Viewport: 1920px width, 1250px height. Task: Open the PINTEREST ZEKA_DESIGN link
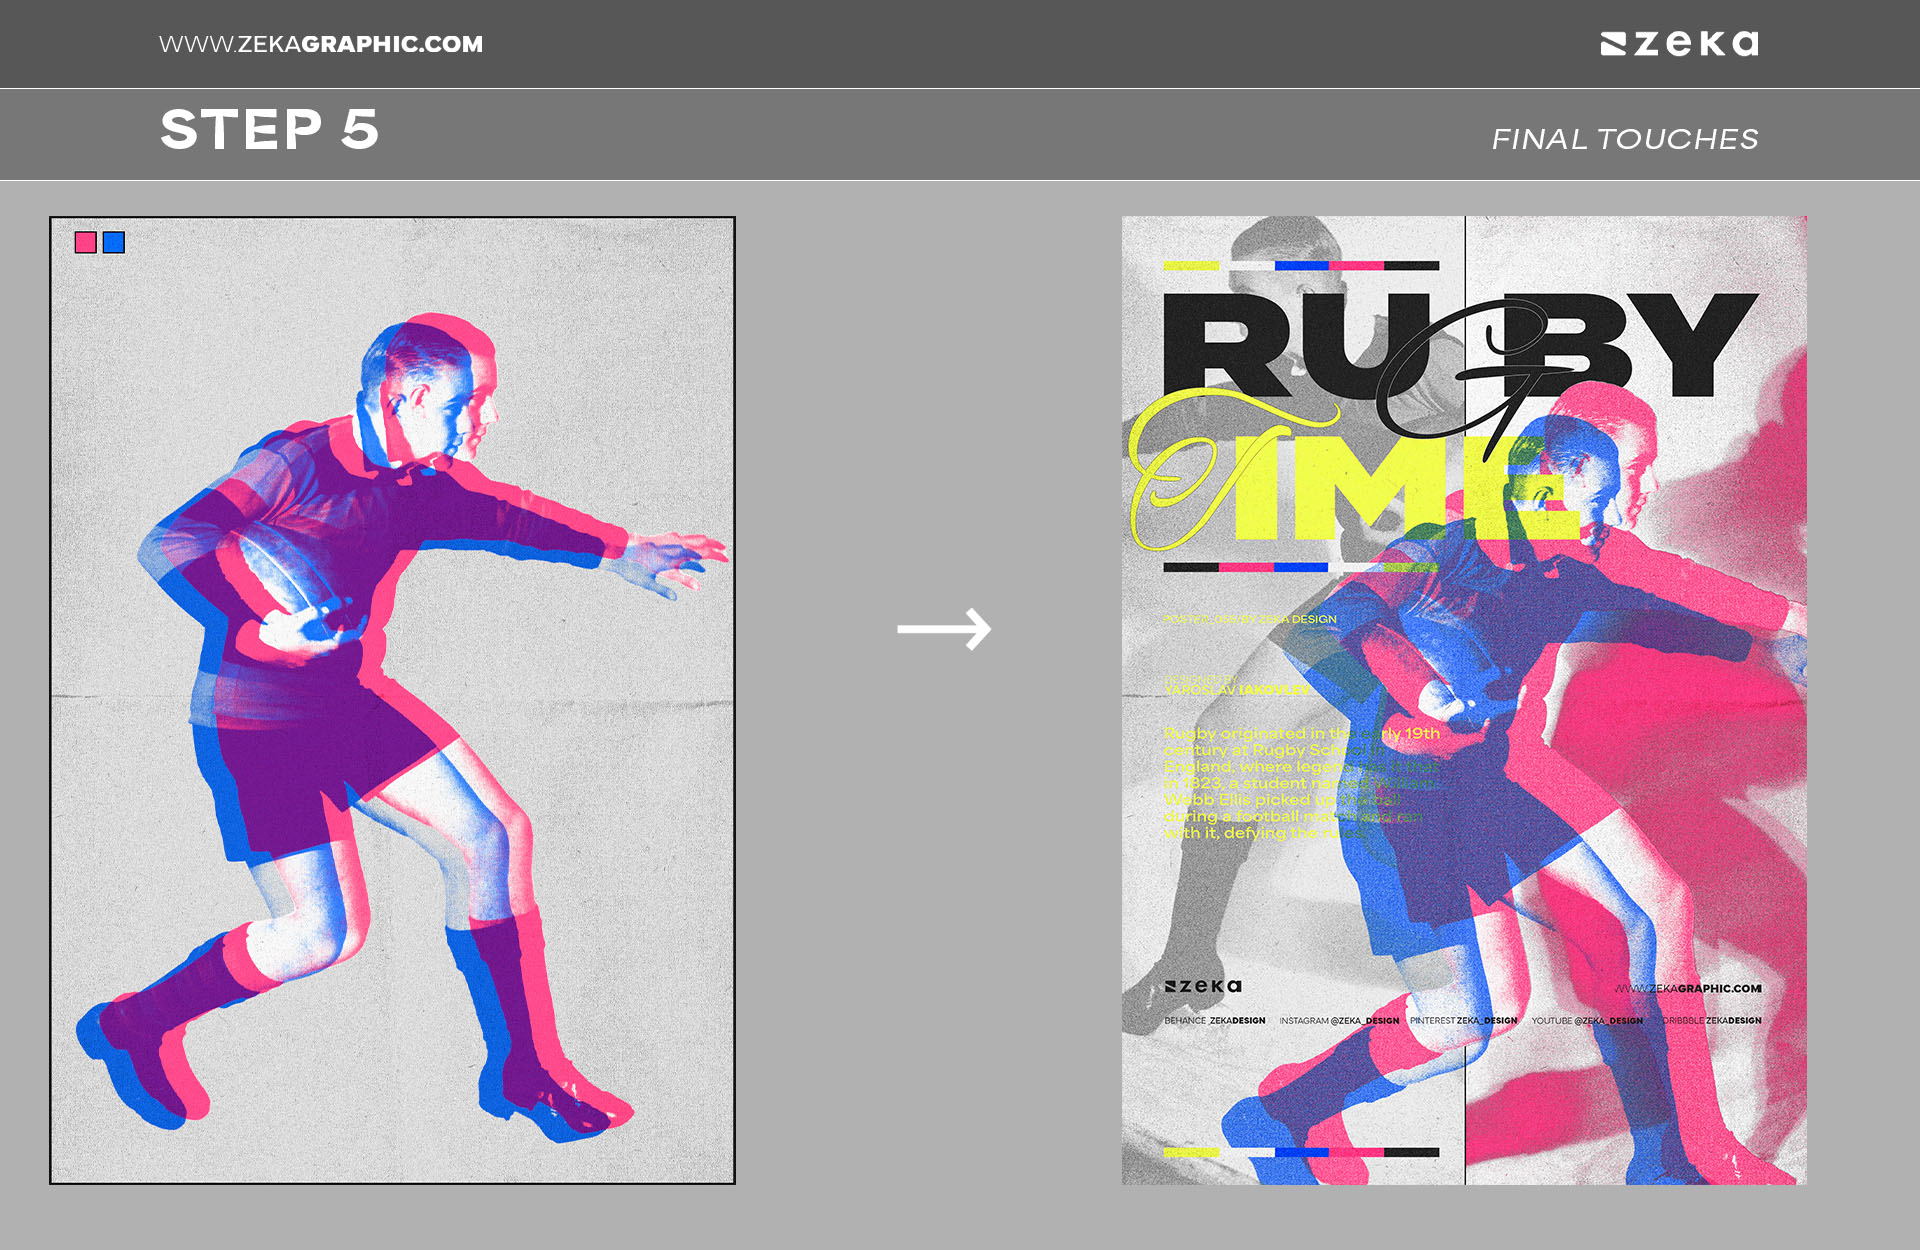(x=1464, y=1021)
